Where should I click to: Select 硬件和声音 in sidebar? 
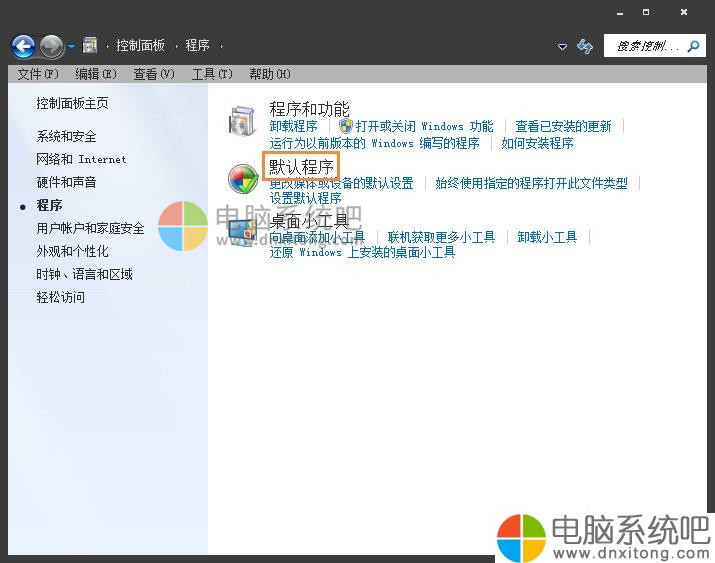67,182
